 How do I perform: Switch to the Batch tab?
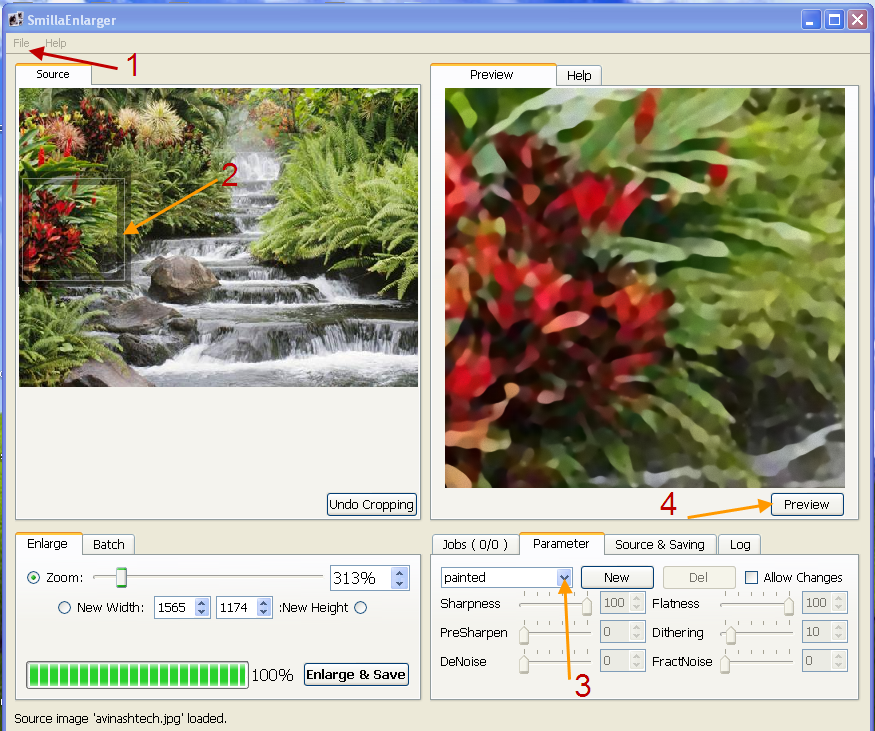(x=109, y=544)
